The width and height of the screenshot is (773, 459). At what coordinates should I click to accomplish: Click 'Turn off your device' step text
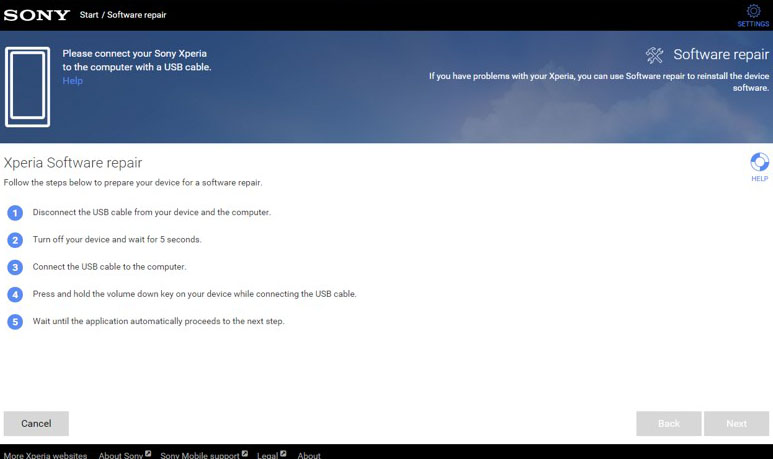point(117,239)
